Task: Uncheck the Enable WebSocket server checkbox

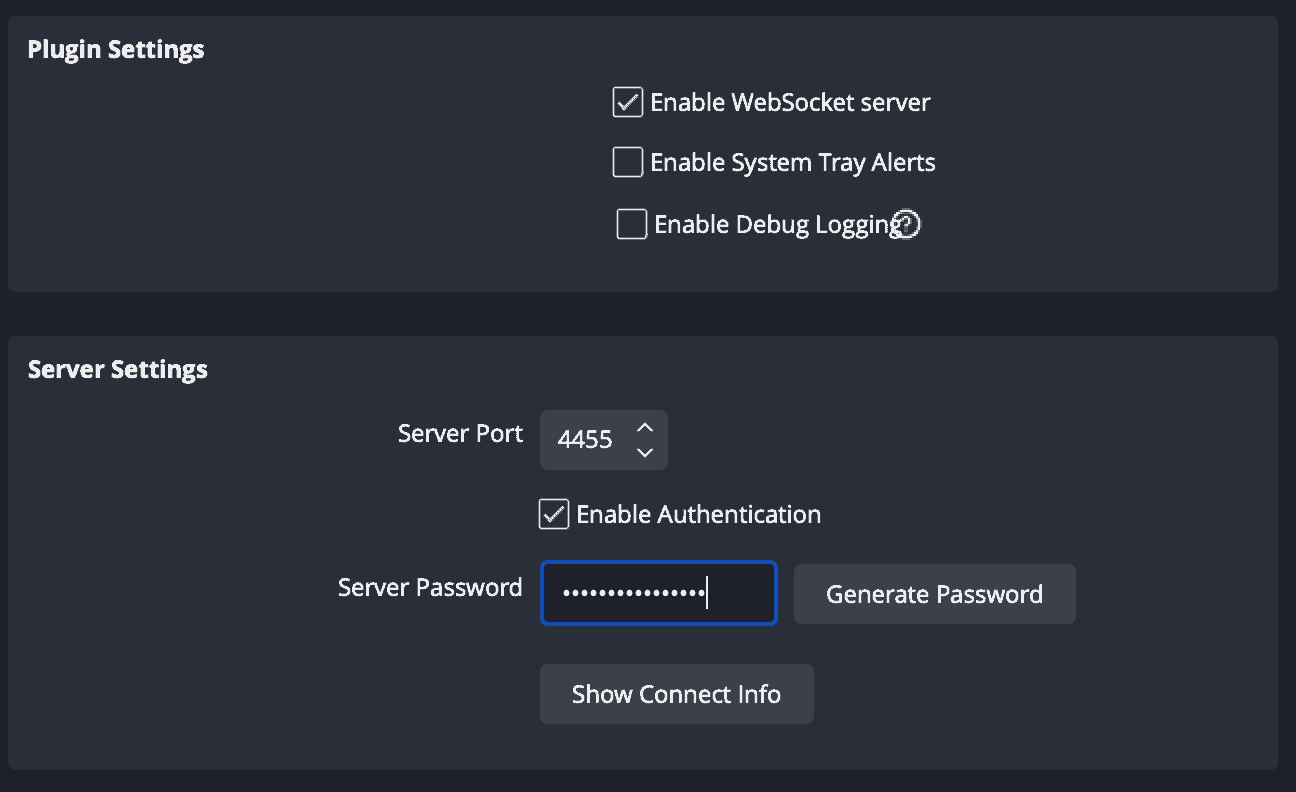Action: tap(627, 102)
